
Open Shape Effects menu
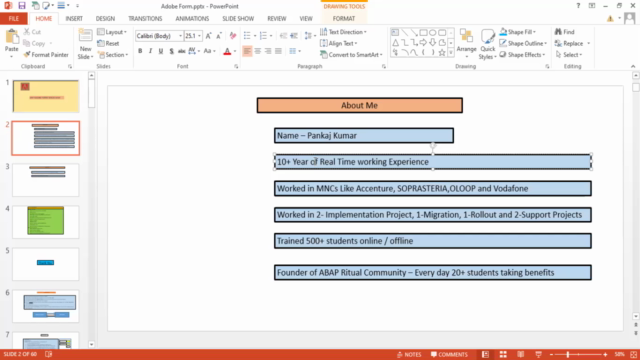pos(522,55)
